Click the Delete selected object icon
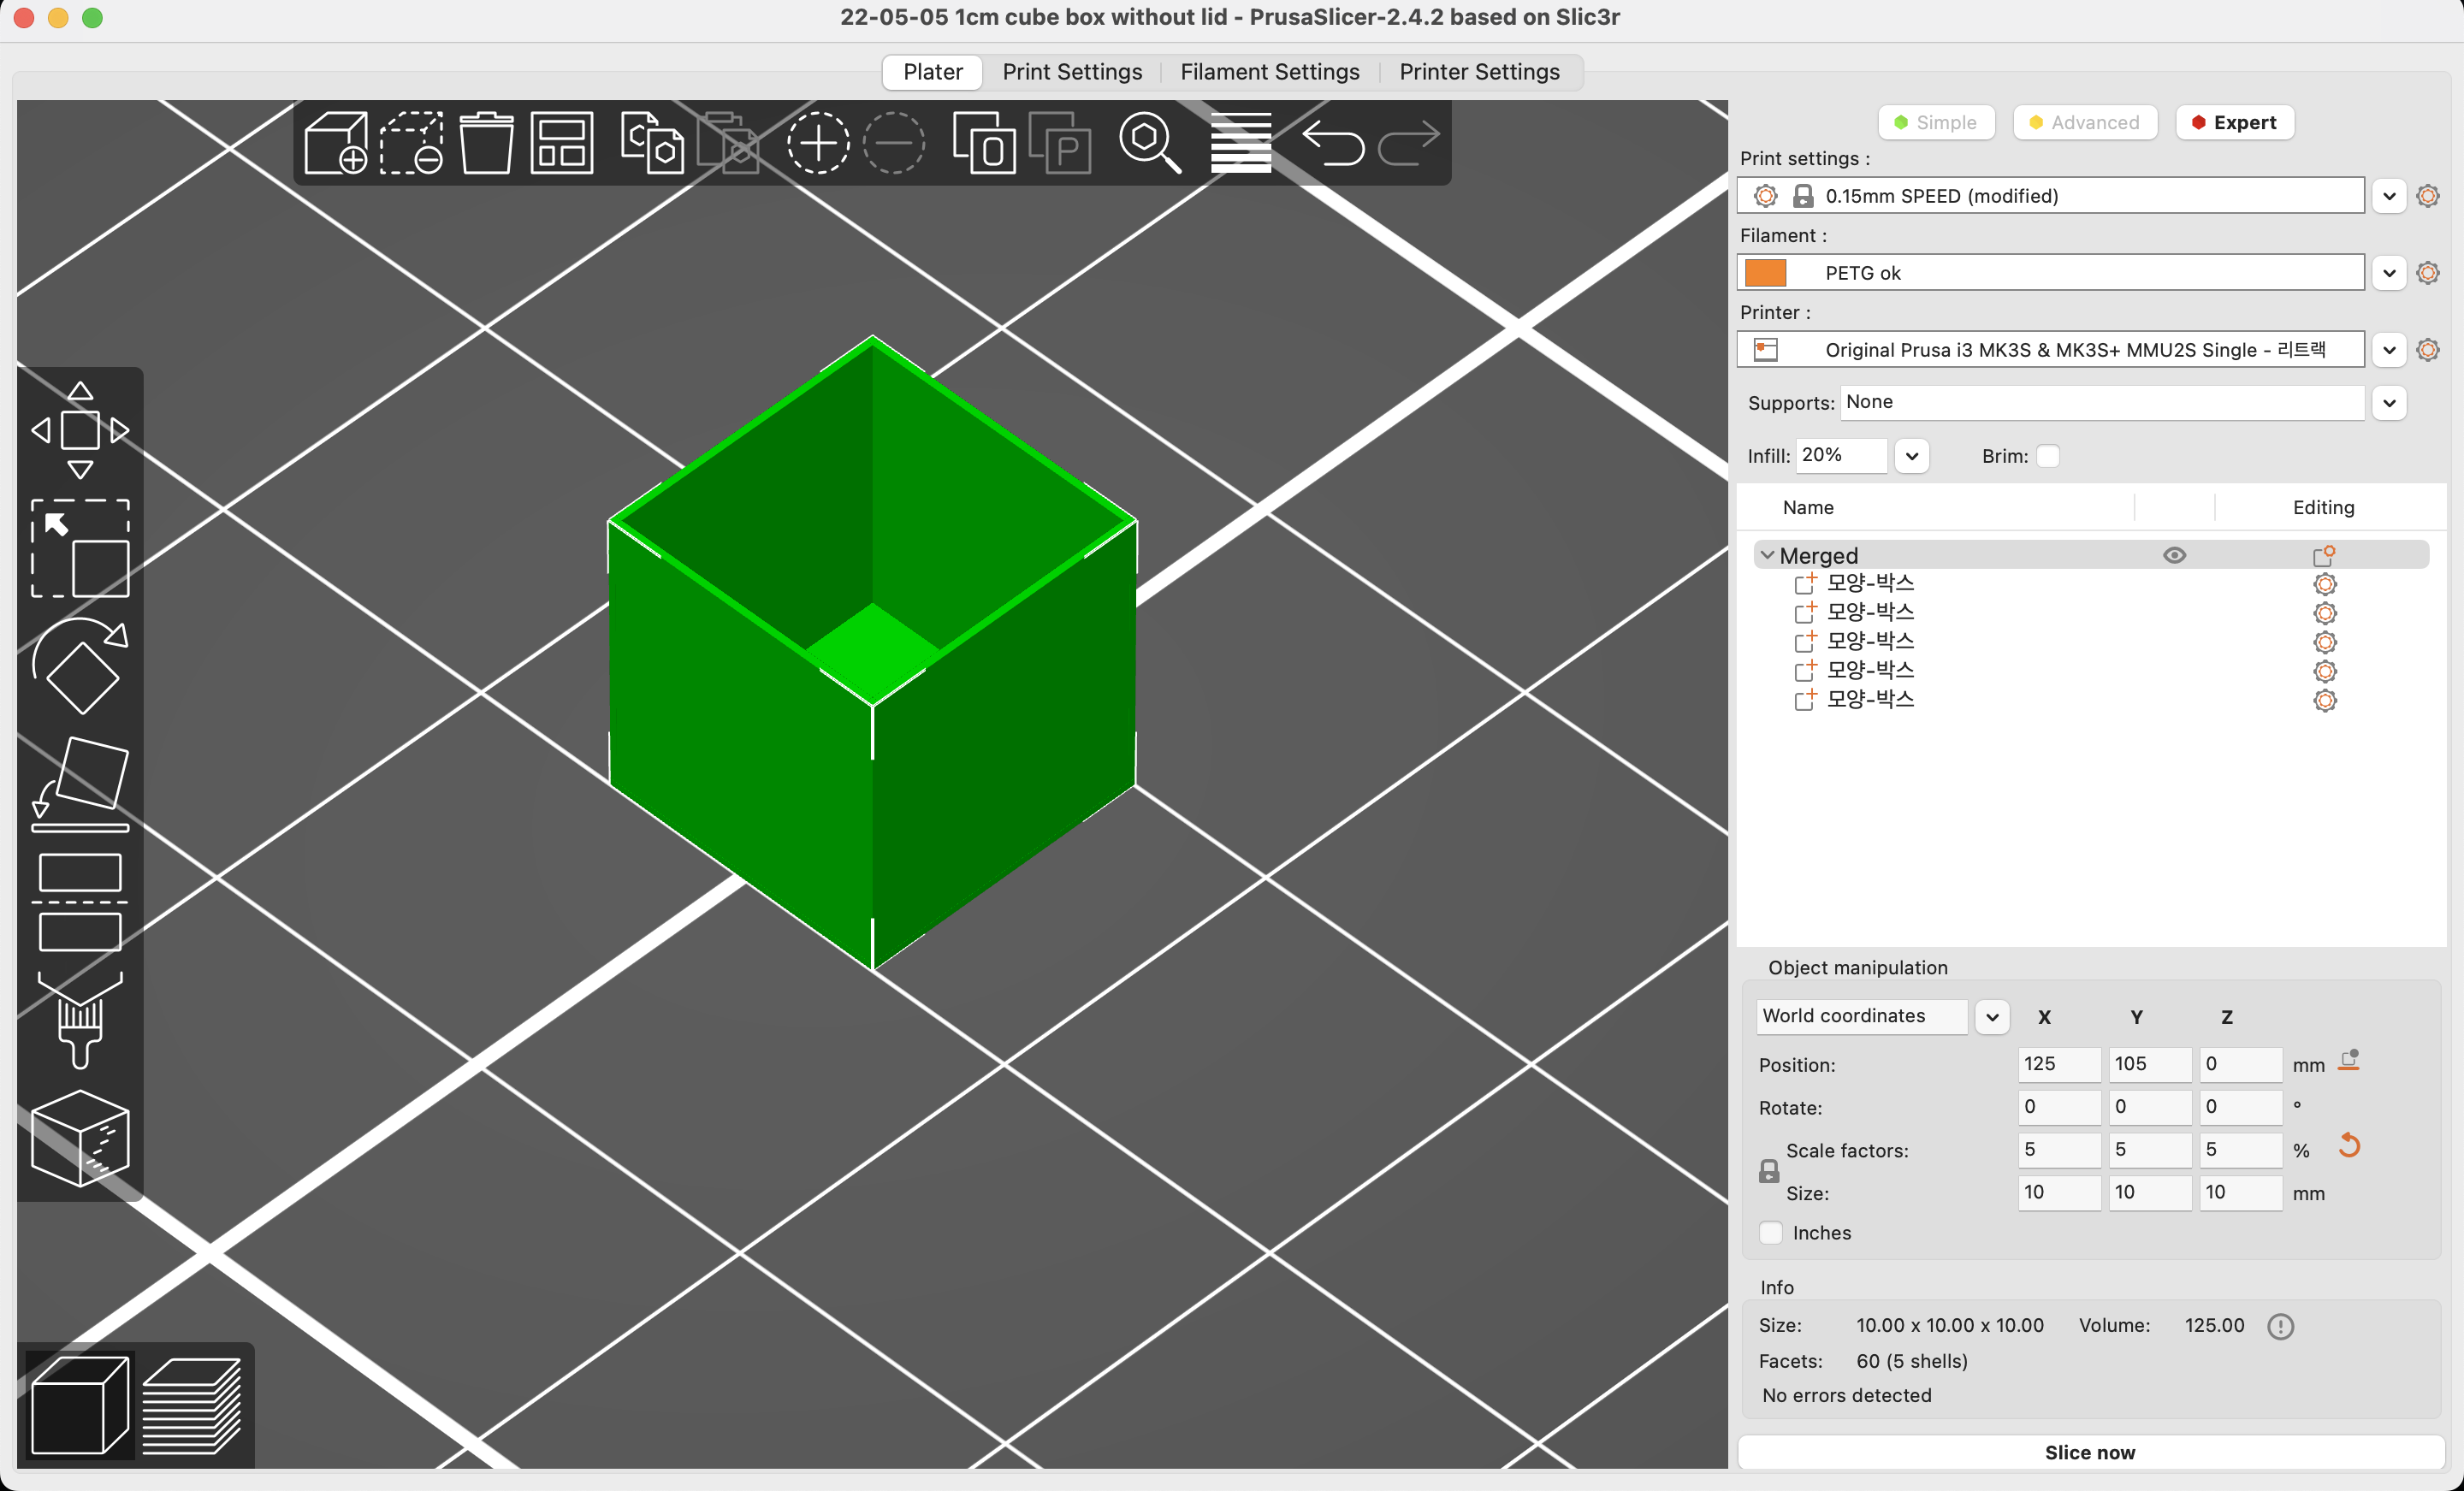Image resolution: width=2464 pixels, height=1491 pixels. coord(411,143)
